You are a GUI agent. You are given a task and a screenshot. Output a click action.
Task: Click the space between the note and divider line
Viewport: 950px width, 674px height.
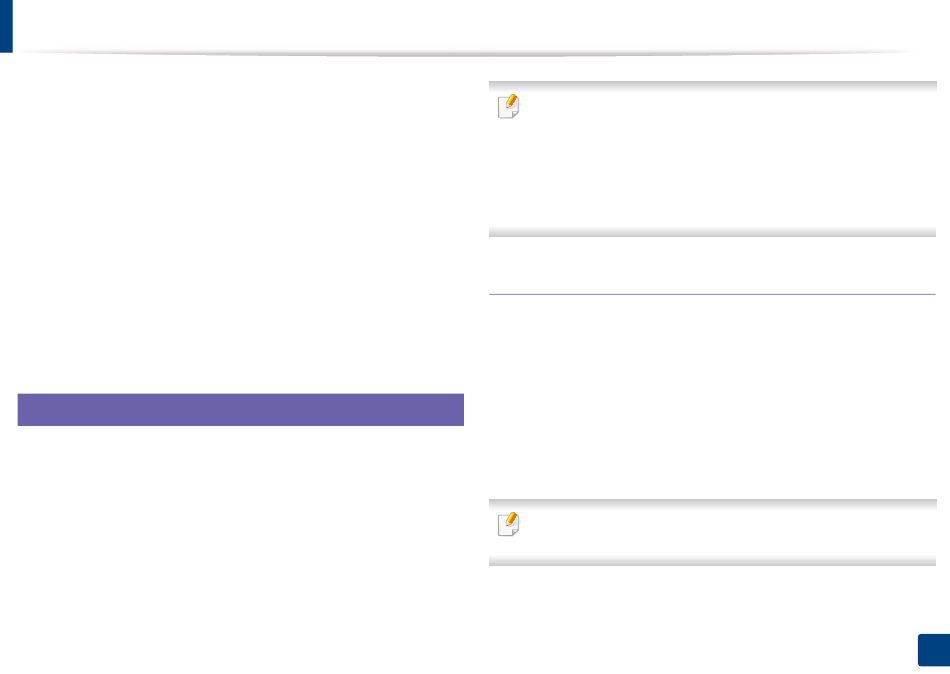712,265
